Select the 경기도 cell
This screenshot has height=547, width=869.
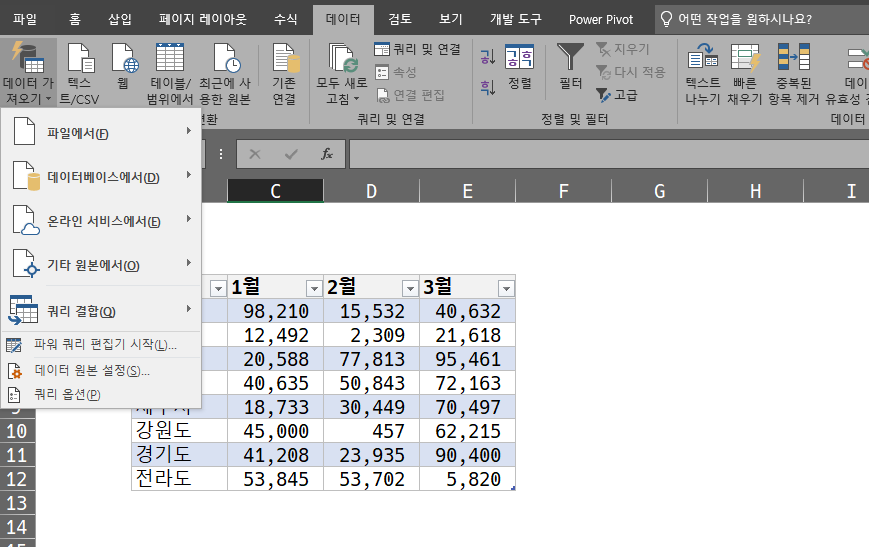pos(179,455)
